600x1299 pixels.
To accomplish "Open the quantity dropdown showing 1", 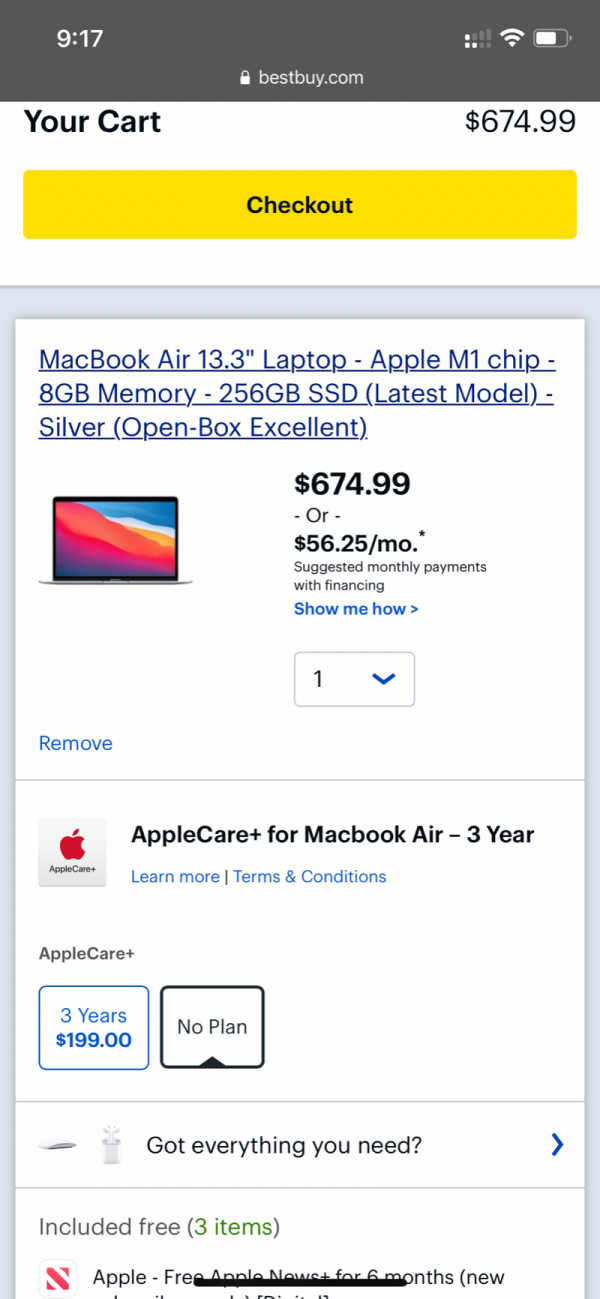I will [354, 679].
